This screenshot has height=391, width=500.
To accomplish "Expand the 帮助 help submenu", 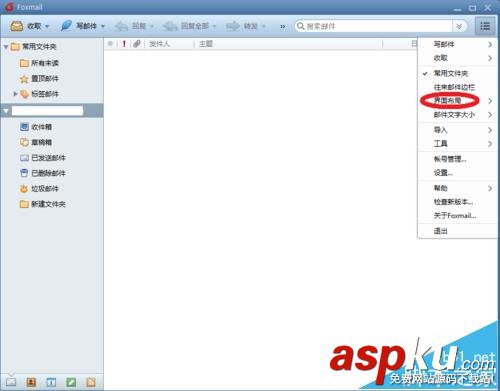I will click(457, 188).
